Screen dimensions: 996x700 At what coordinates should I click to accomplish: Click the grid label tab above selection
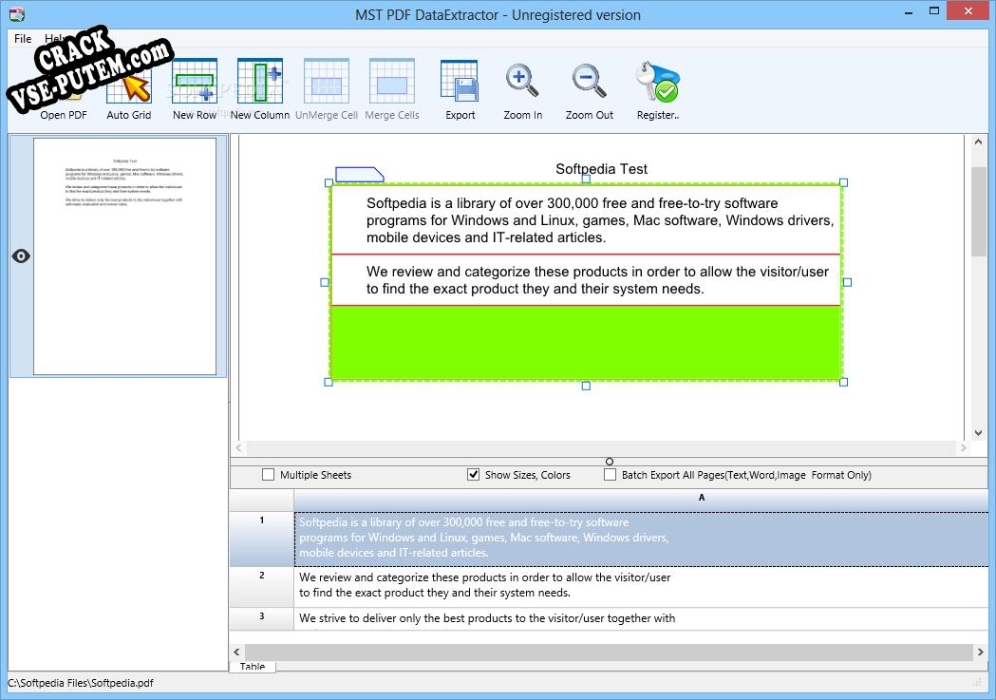pos(360,175)
